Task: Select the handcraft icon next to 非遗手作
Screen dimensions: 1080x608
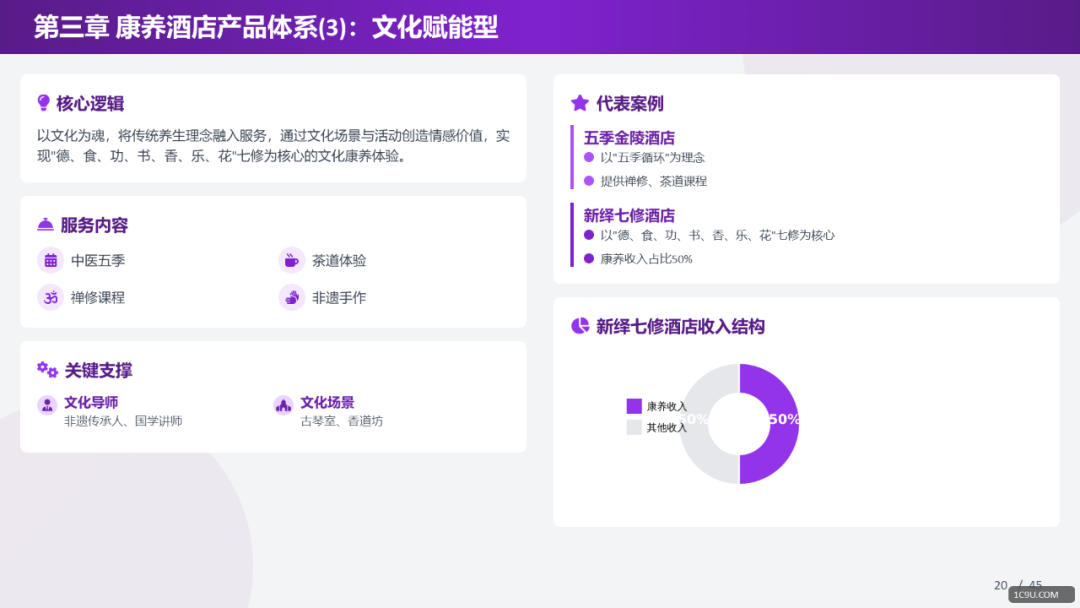Action: [x=291, y=297]
